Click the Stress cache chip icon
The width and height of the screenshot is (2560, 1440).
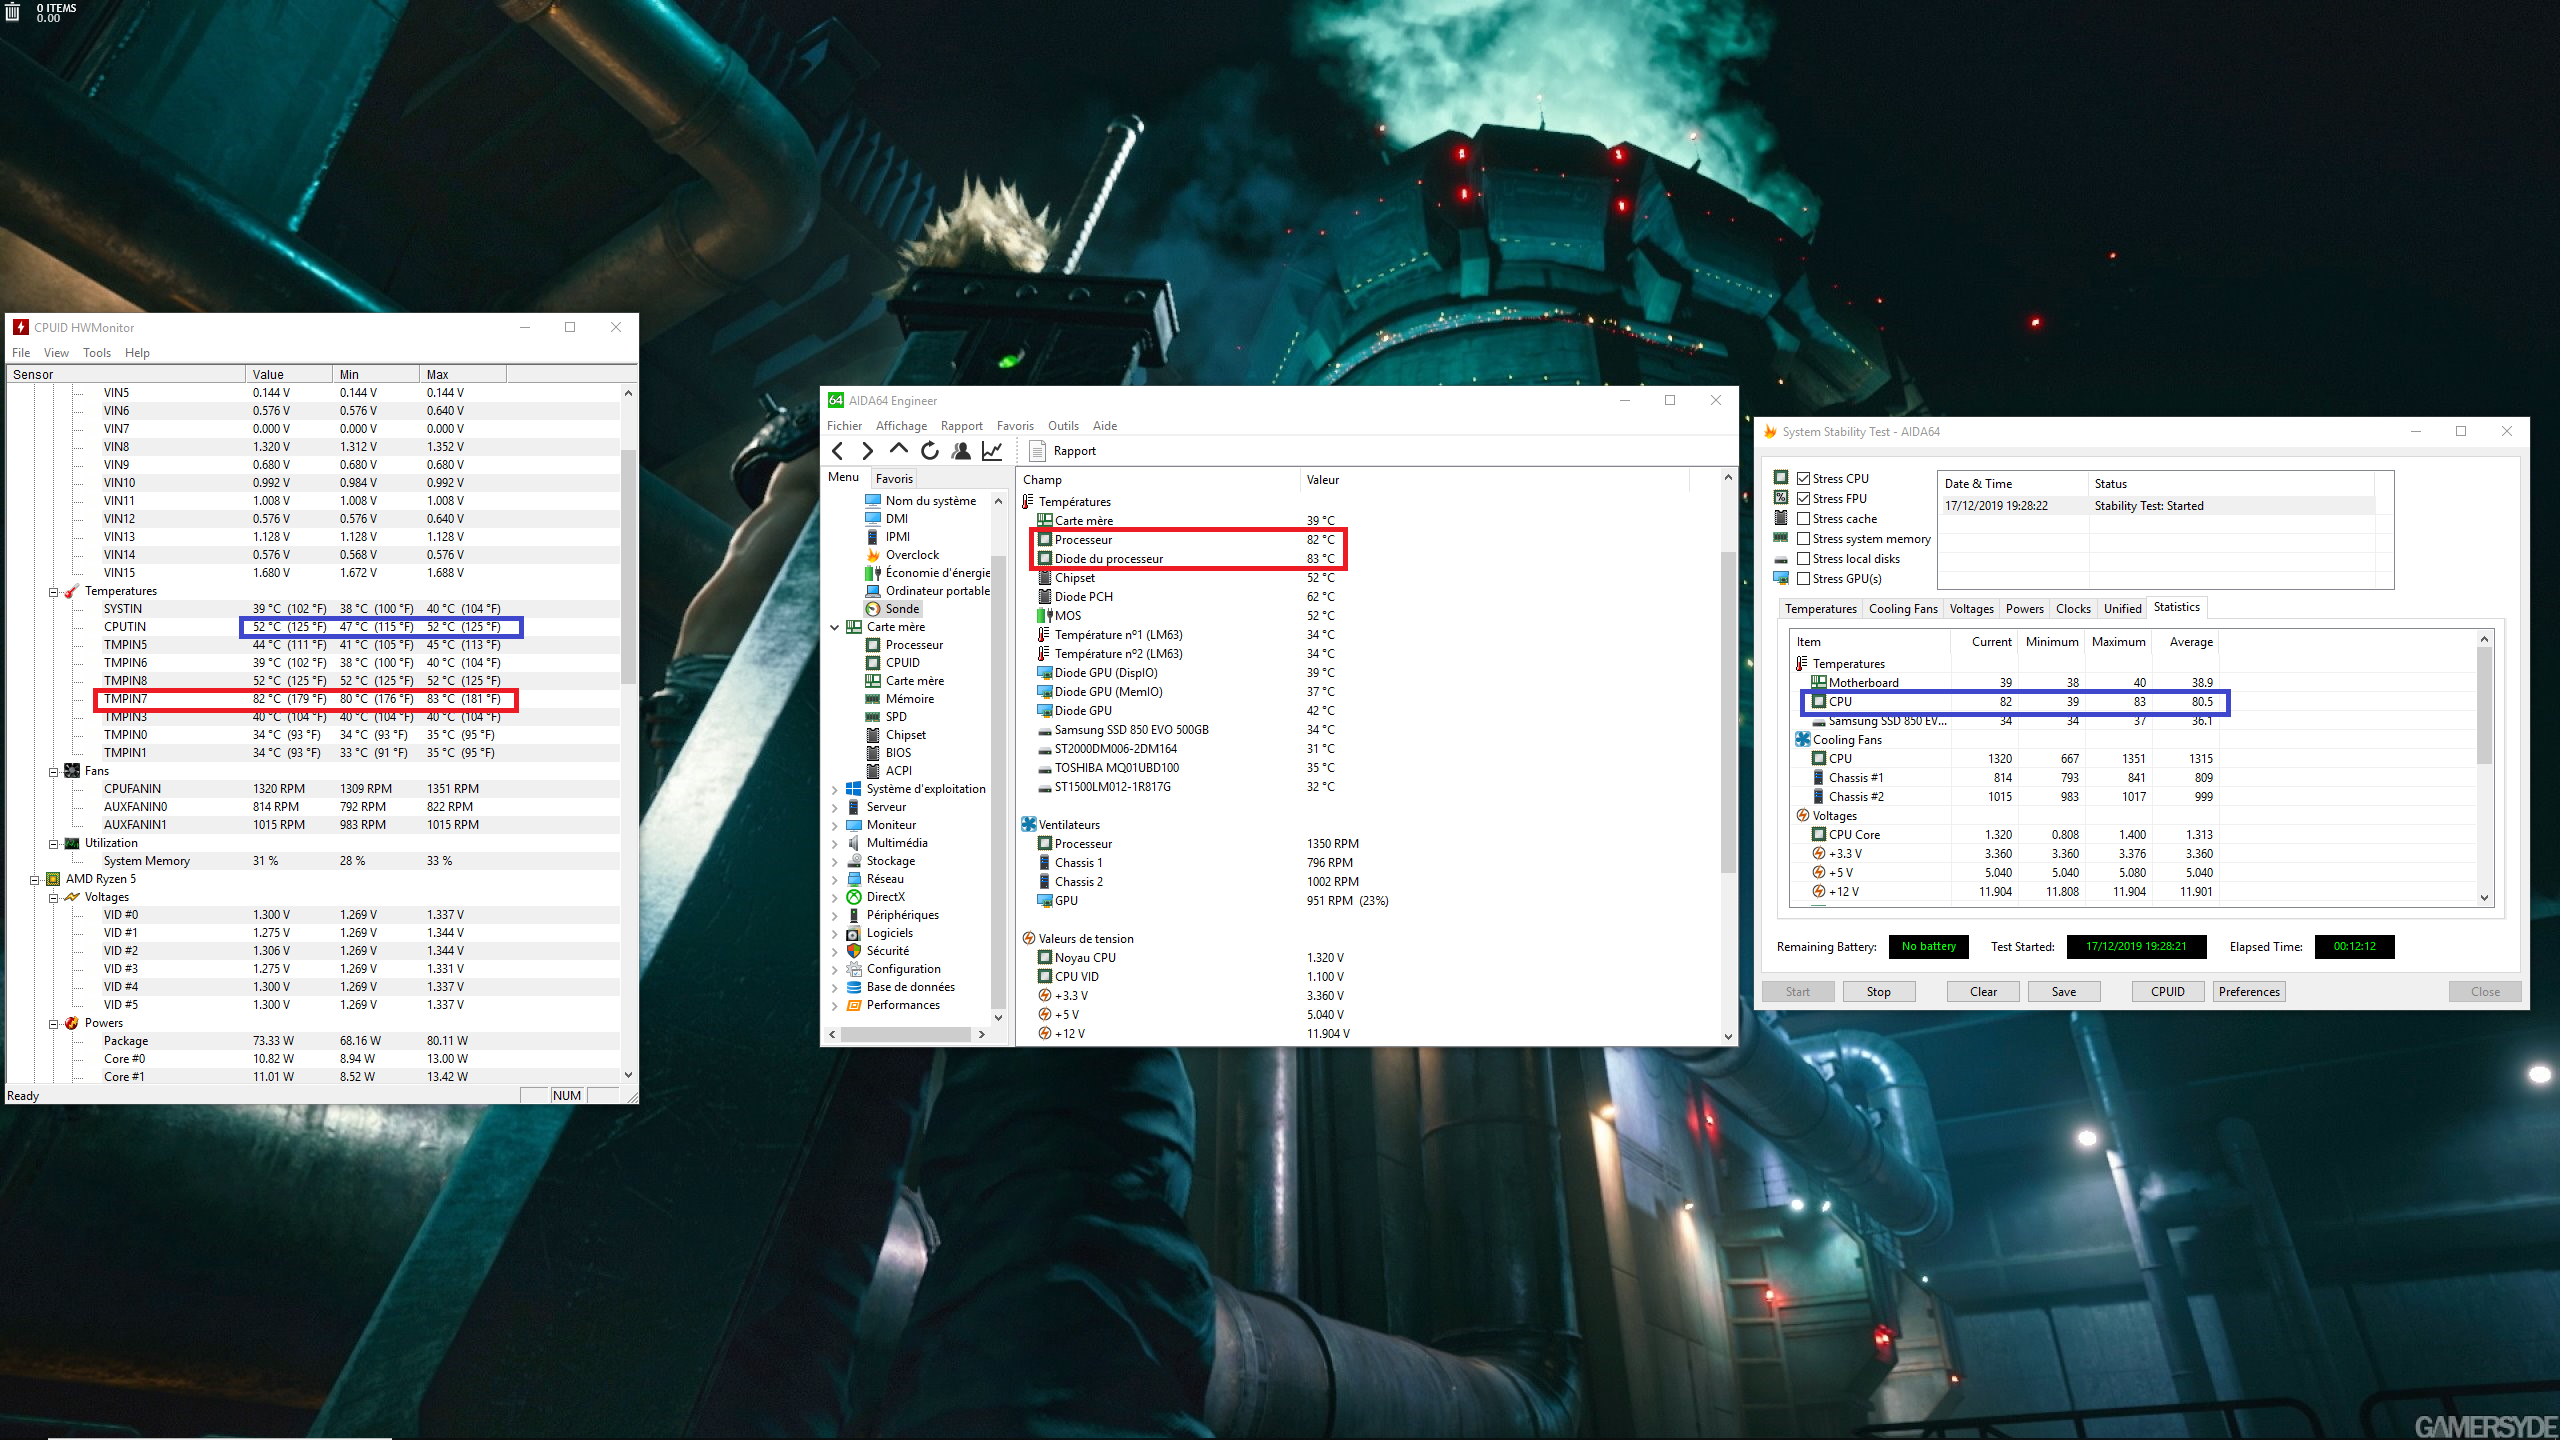click(1781, 518)
